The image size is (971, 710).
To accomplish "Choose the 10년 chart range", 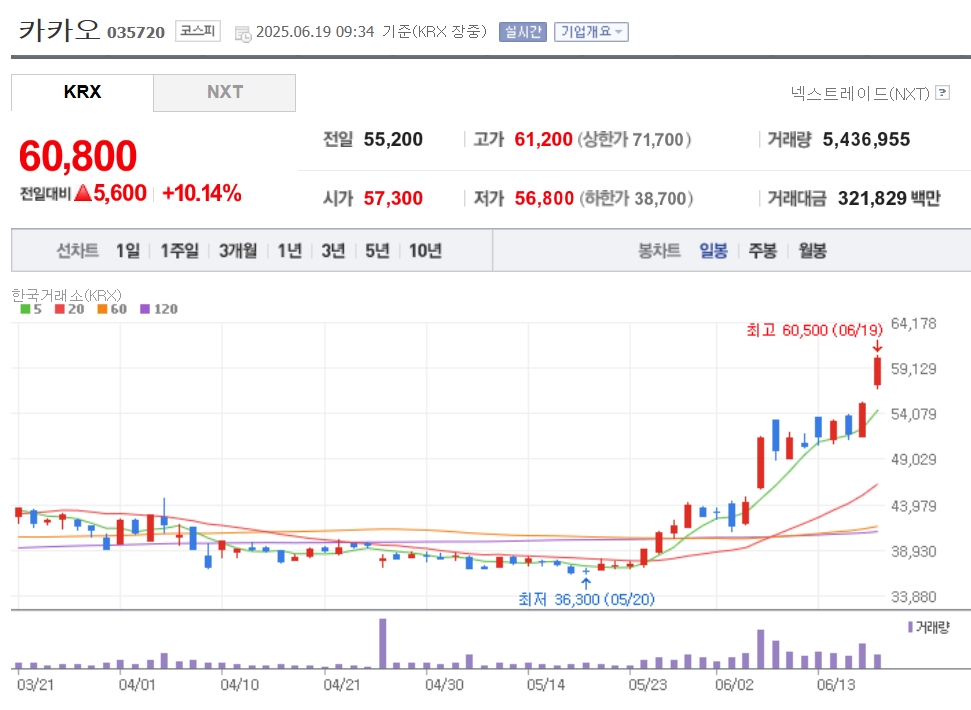I will pos(425,251).
